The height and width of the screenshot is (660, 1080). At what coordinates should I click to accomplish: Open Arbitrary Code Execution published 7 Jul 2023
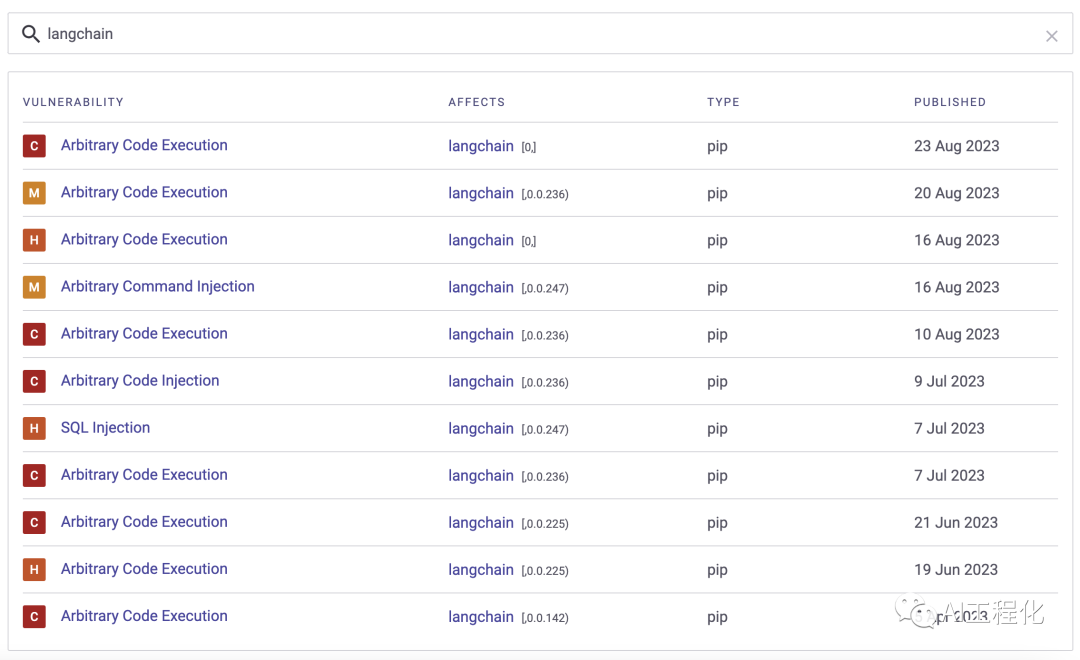144,475
